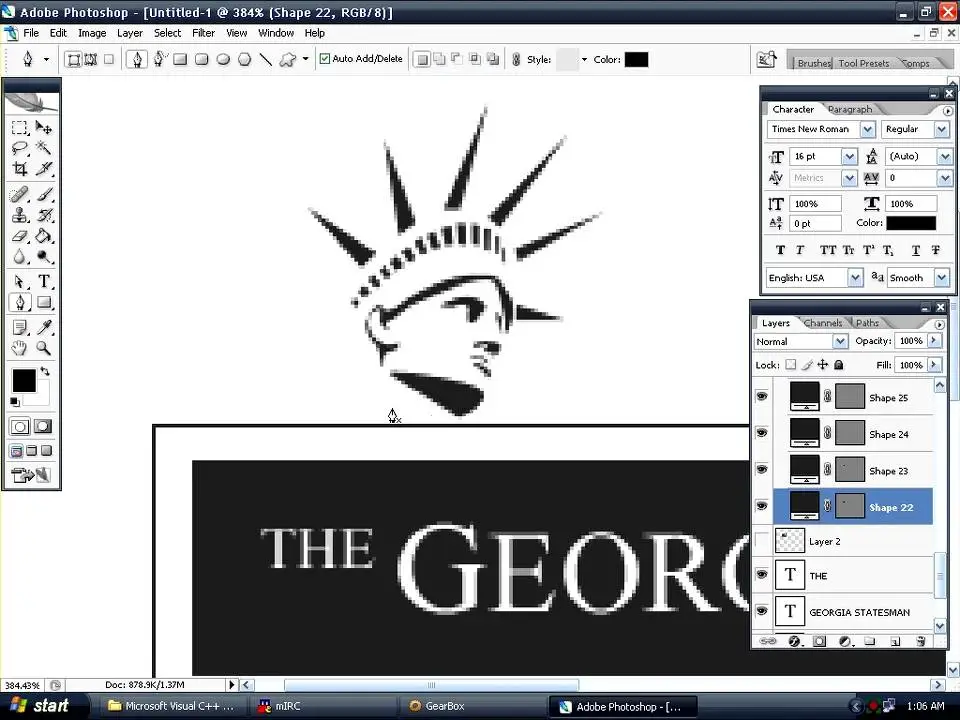The width and height of the screenshot is (960, 720).
Task: Select the Eyedropper tool
Action: (x=43, y=328)
